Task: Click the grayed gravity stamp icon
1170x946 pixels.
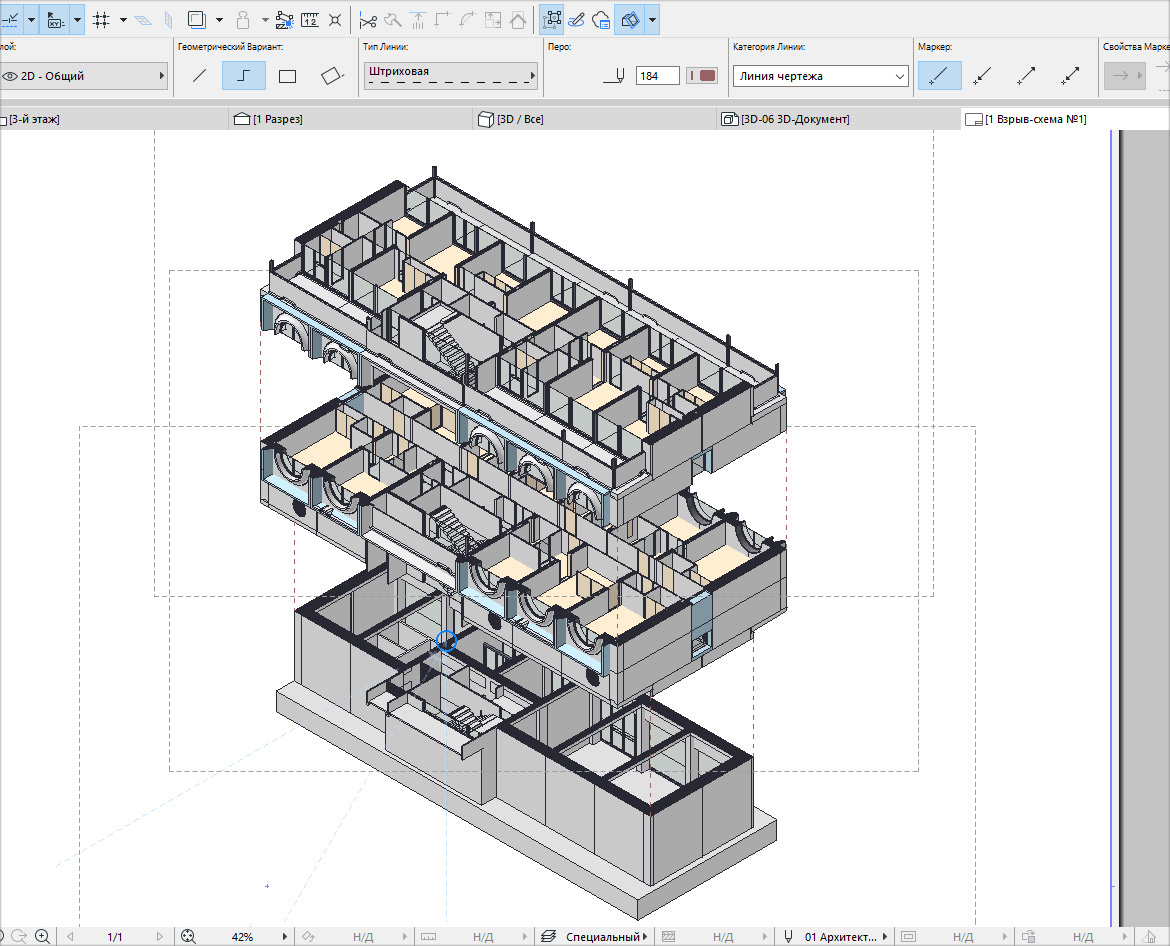Action: 243,20
